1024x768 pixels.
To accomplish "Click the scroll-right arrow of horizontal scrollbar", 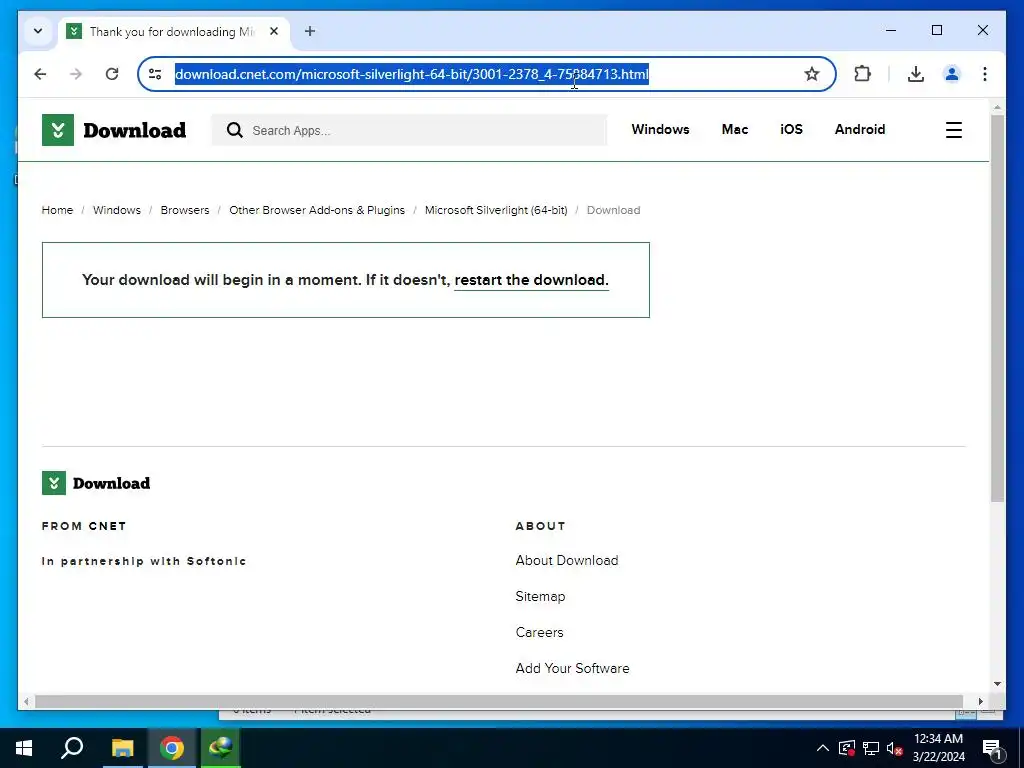I will 980,701.
